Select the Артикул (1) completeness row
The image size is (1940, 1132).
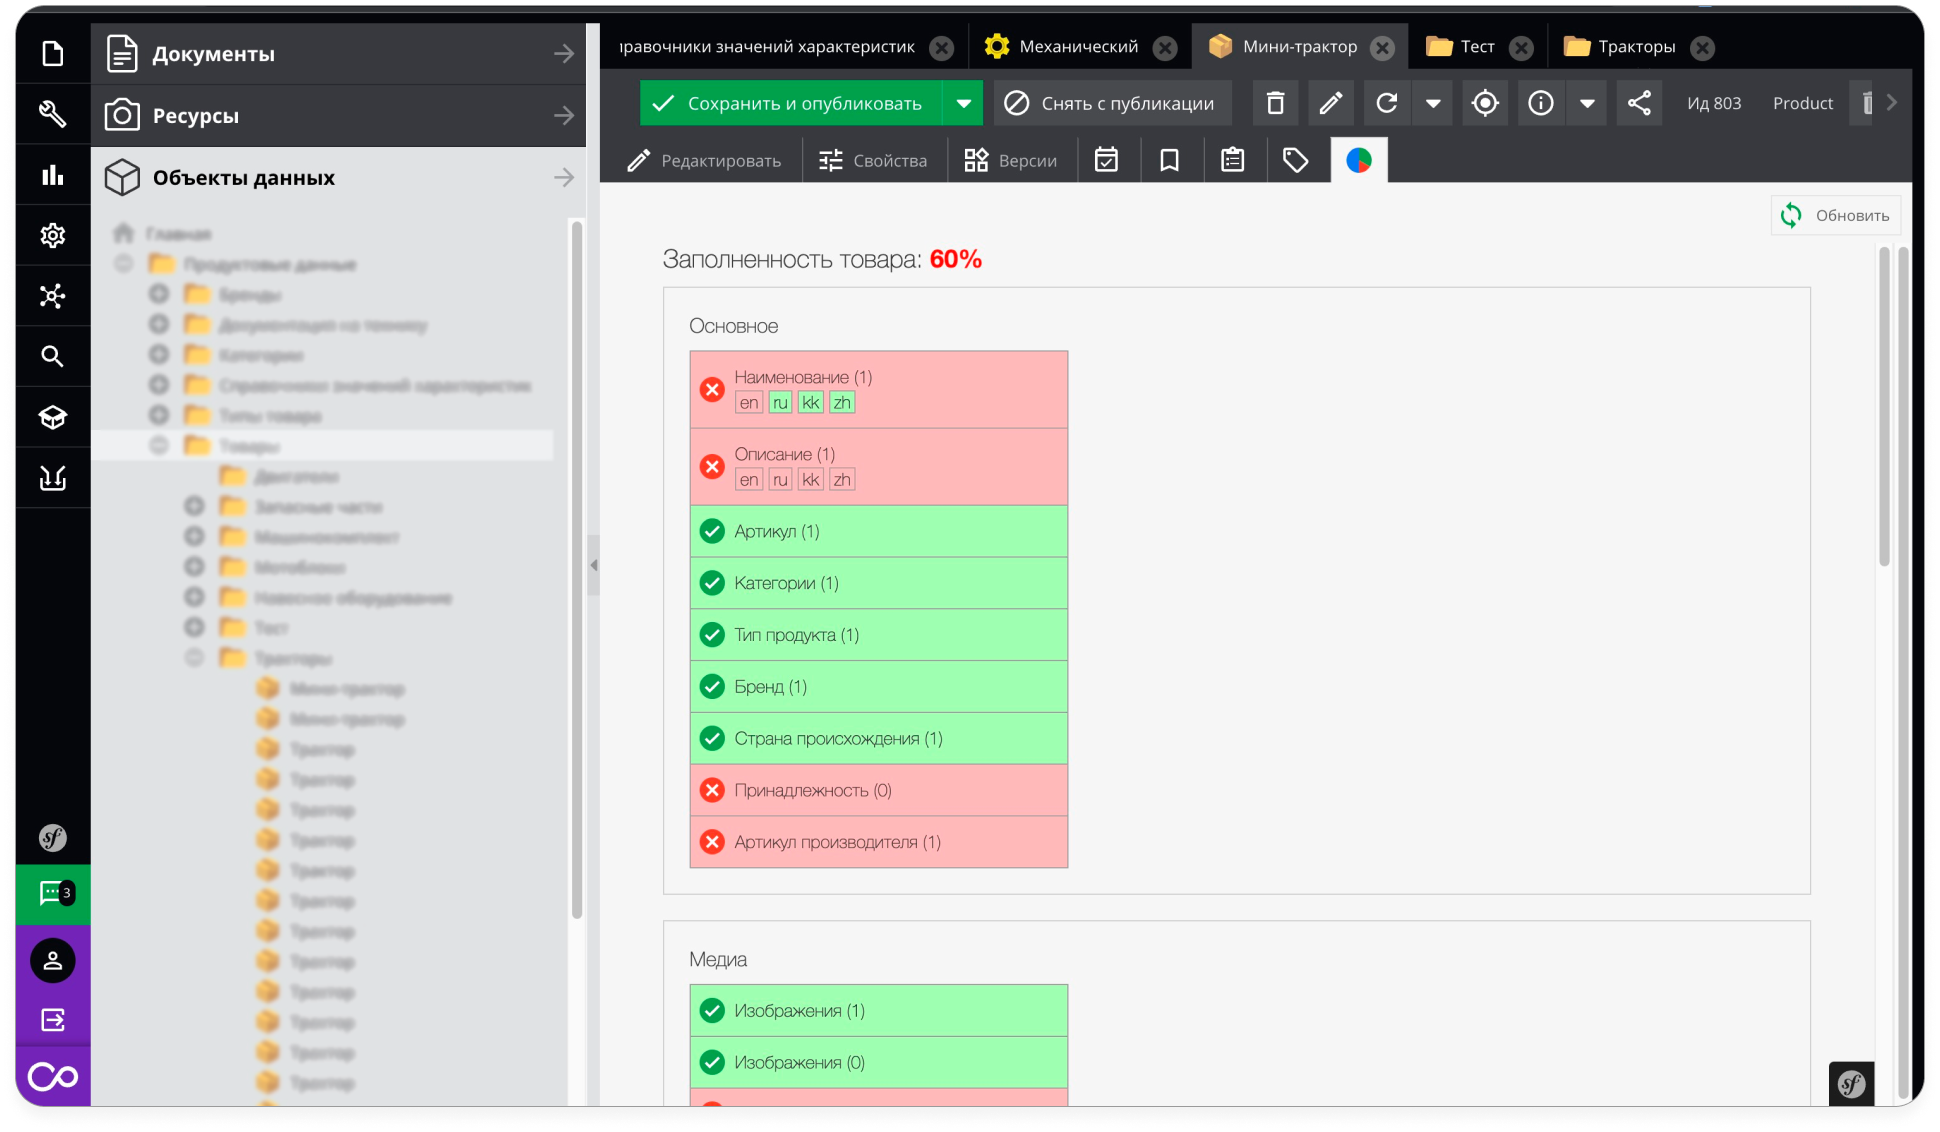[879, 531]
